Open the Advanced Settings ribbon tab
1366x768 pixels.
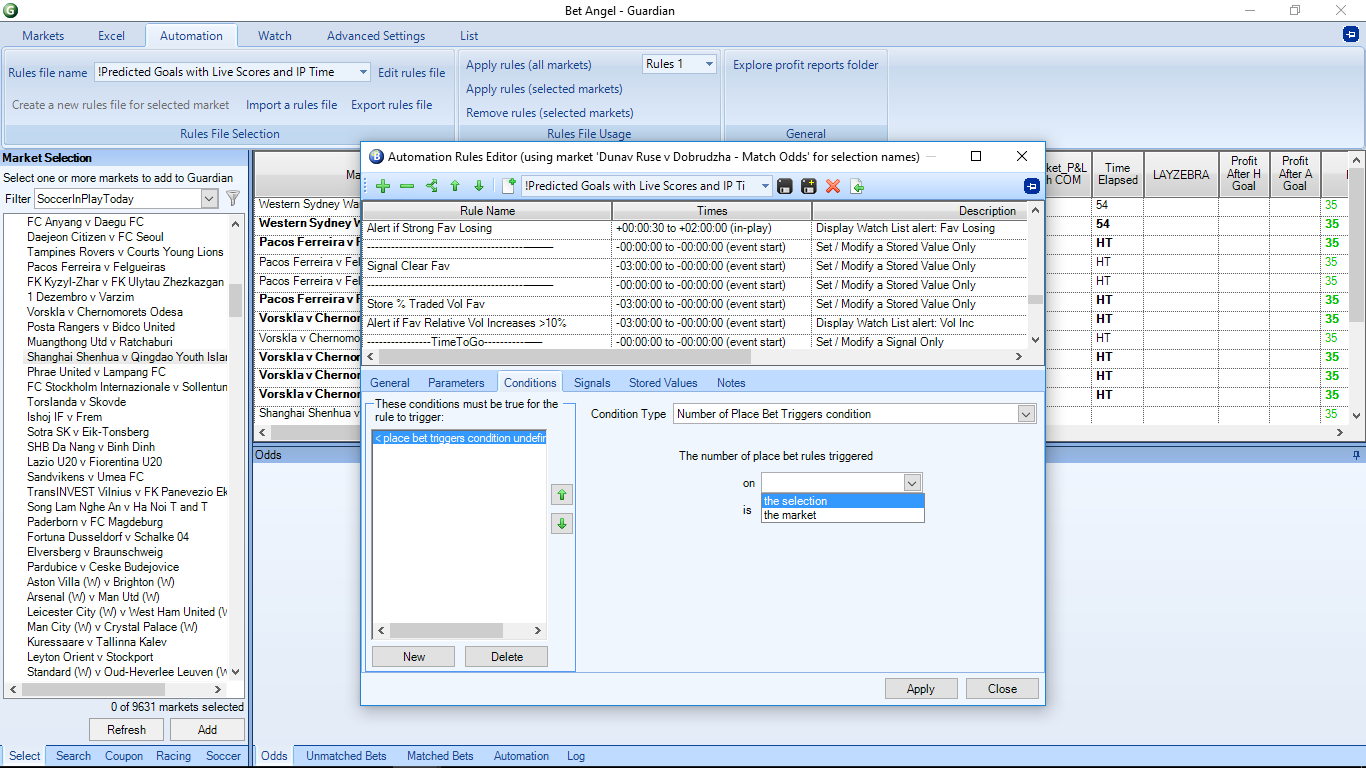click(x=376, y=36)
